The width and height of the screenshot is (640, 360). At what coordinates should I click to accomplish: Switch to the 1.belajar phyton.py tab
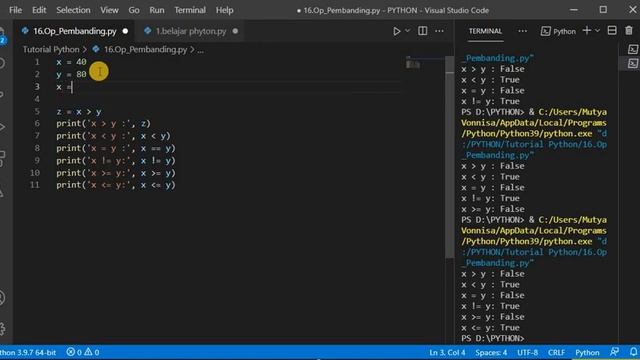(191, 31)
